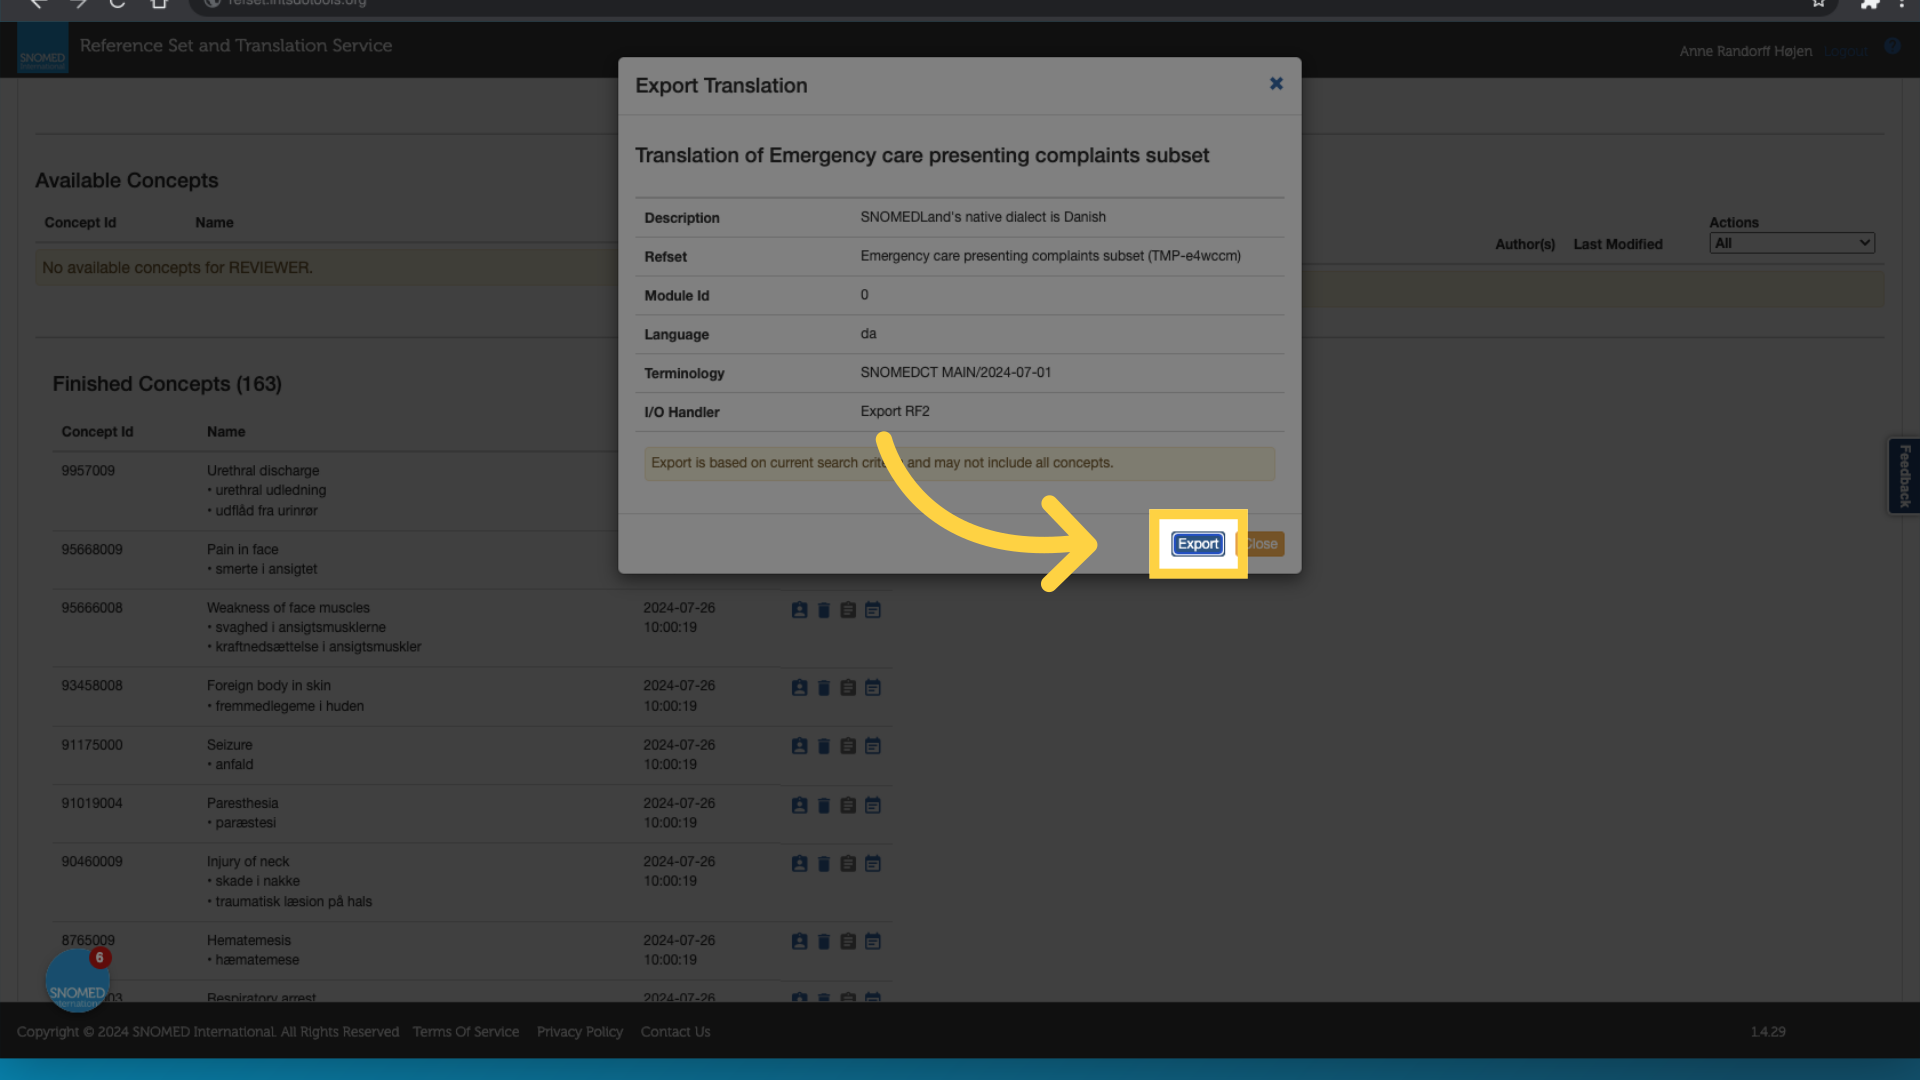
Task: Open the vertical Feedback tab
Action: coord(1904,476)
